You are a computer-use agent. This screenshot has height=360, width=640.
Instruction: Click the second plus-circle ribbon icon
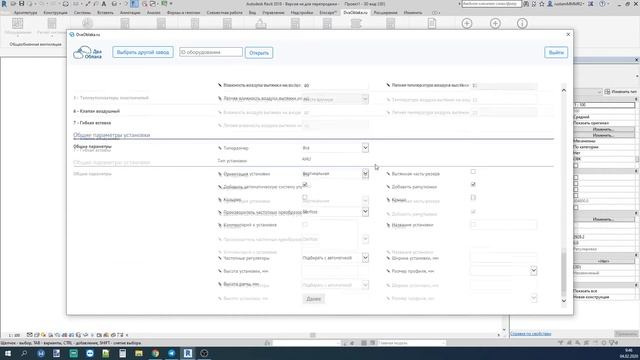point(495,23)
